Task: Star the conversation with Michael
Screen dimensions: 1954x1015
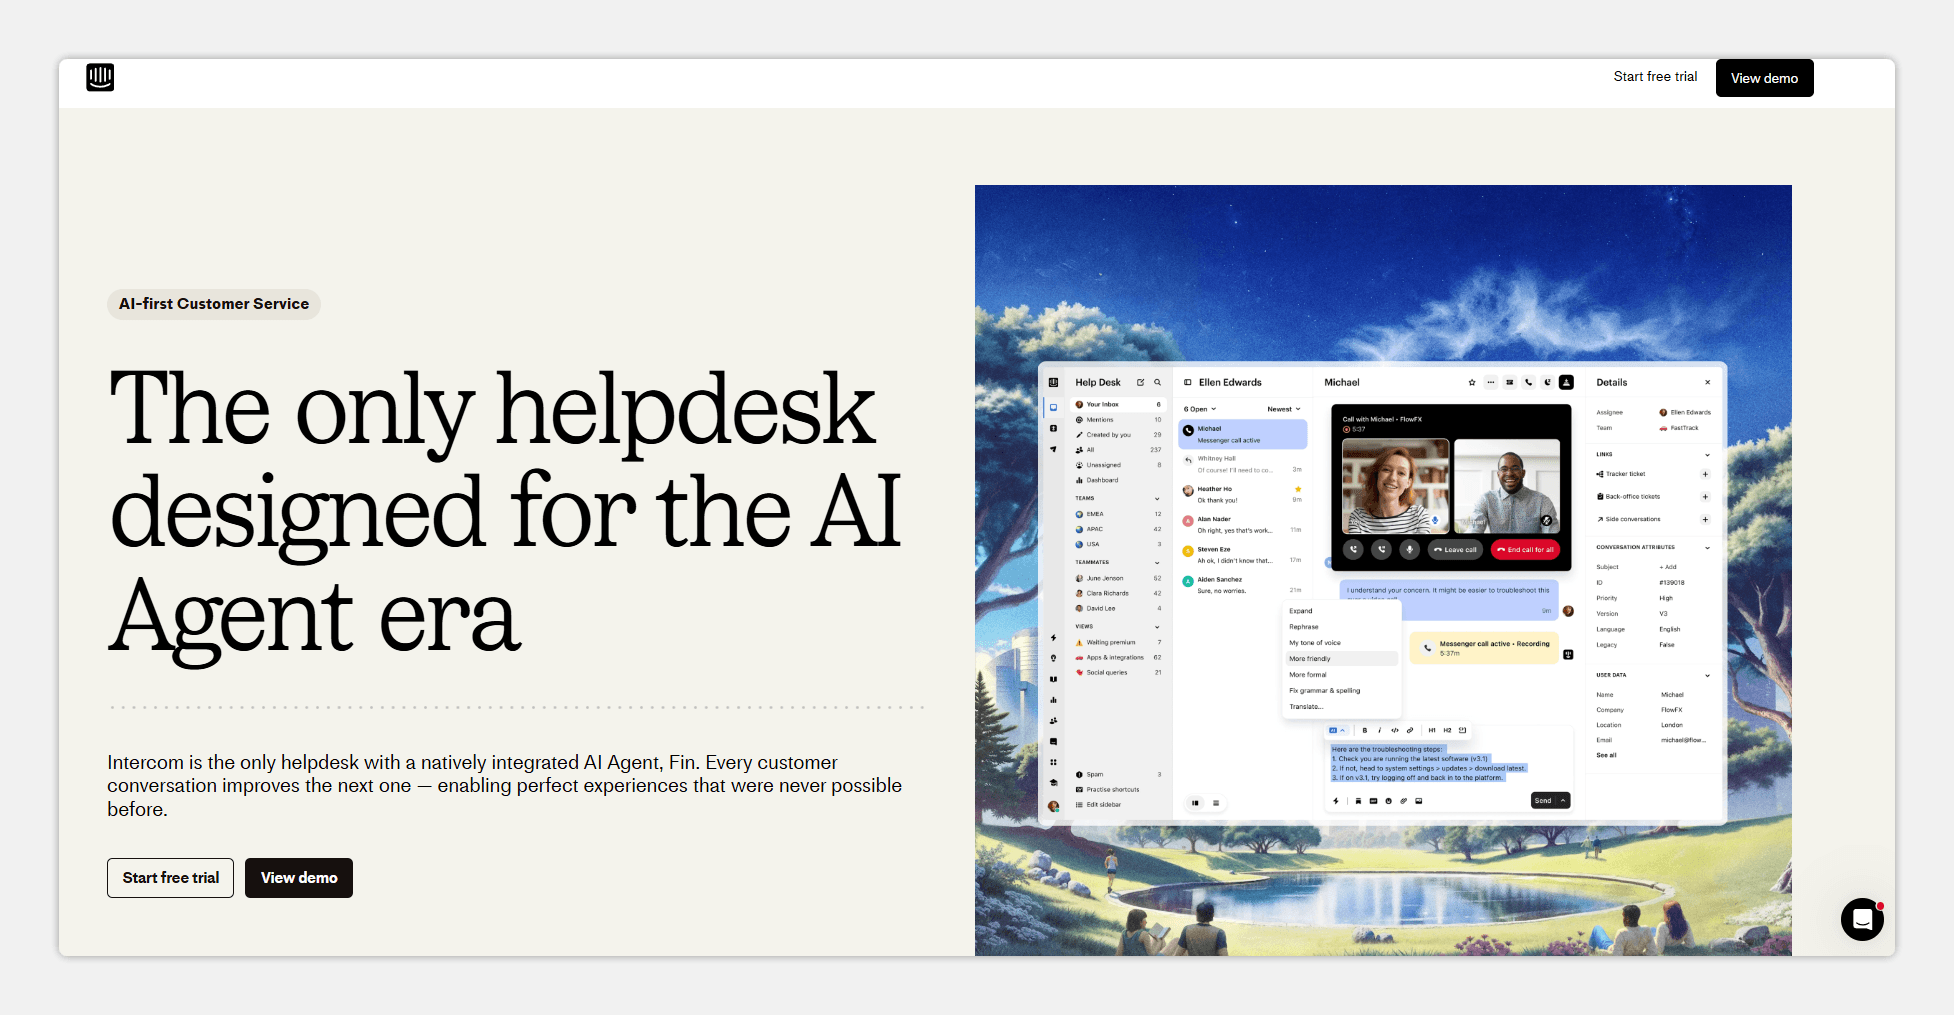Action: (1472, 382)
